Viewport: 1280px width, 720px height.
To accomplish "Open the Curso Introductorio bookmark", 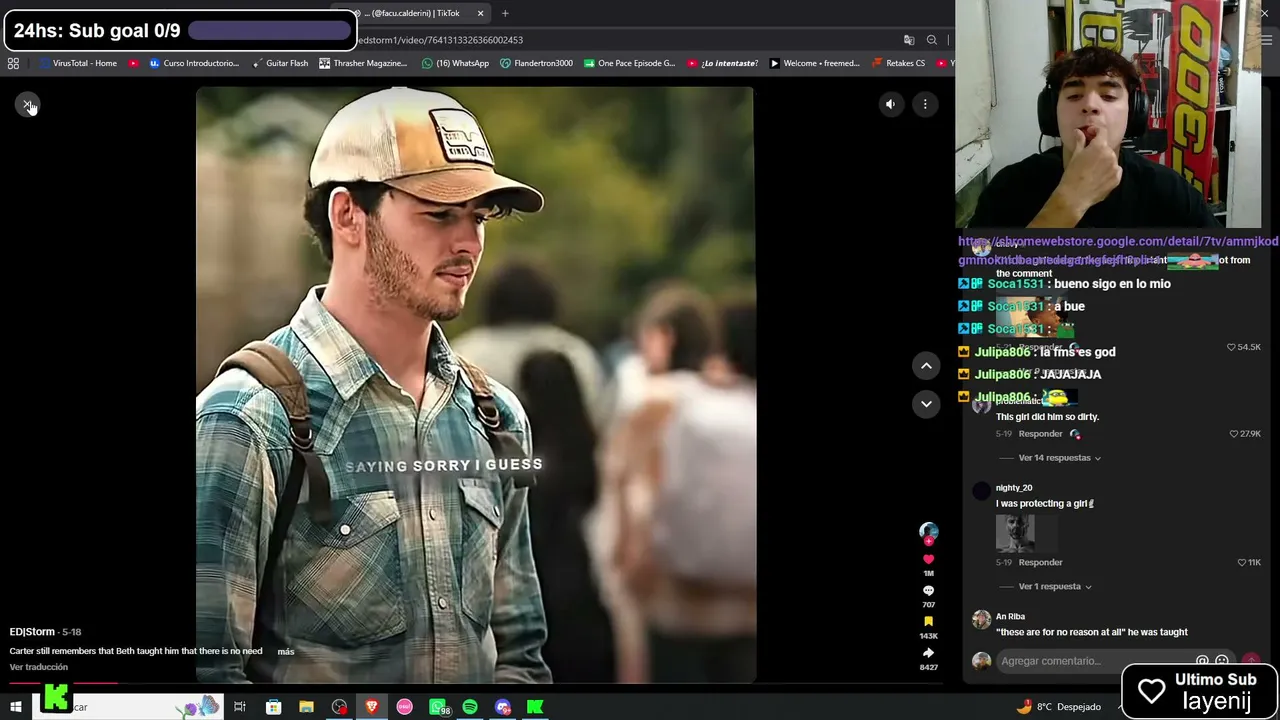I will pyautogui.click(x=194, y=63).
